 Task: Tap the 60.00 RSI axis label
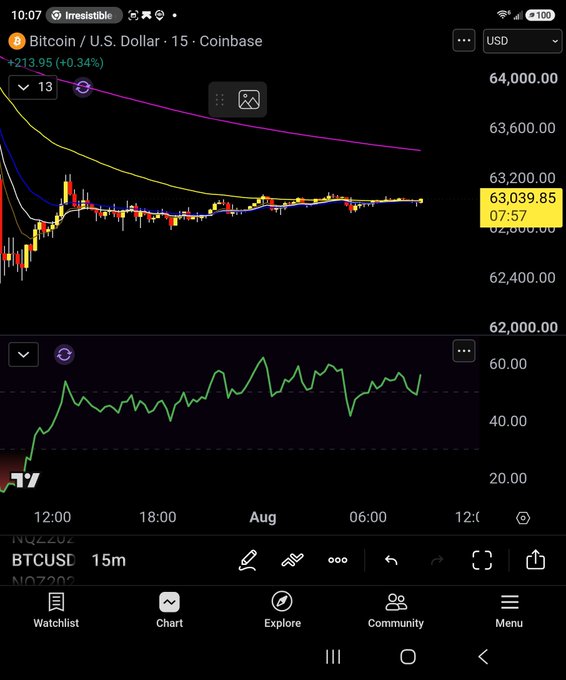508,364
